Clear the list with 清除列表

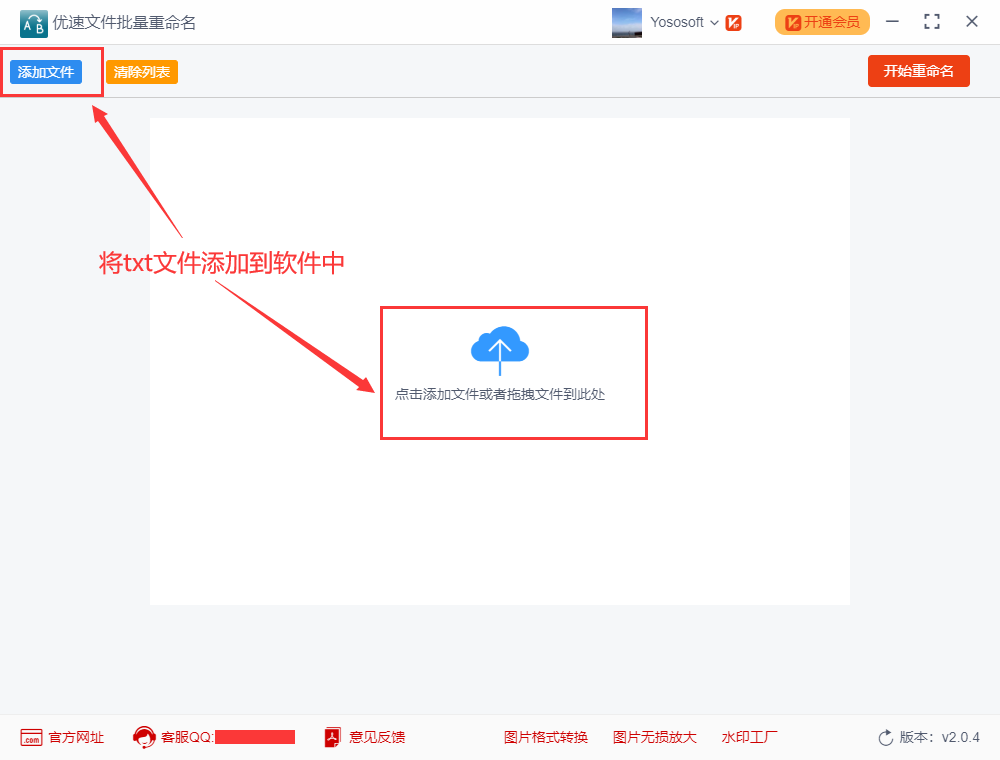[142, 72]
